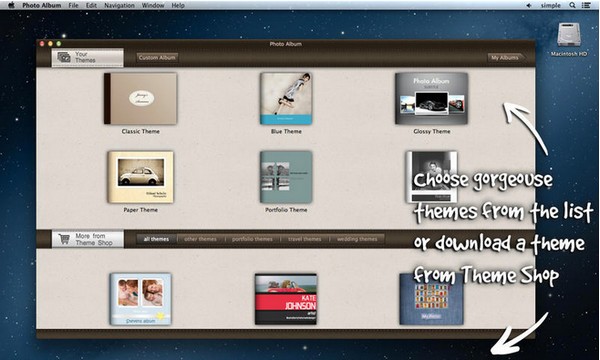The image size is (600, 360).
Task: Open the Window menu
Action: pyautogui.click(x=153, y=5)
